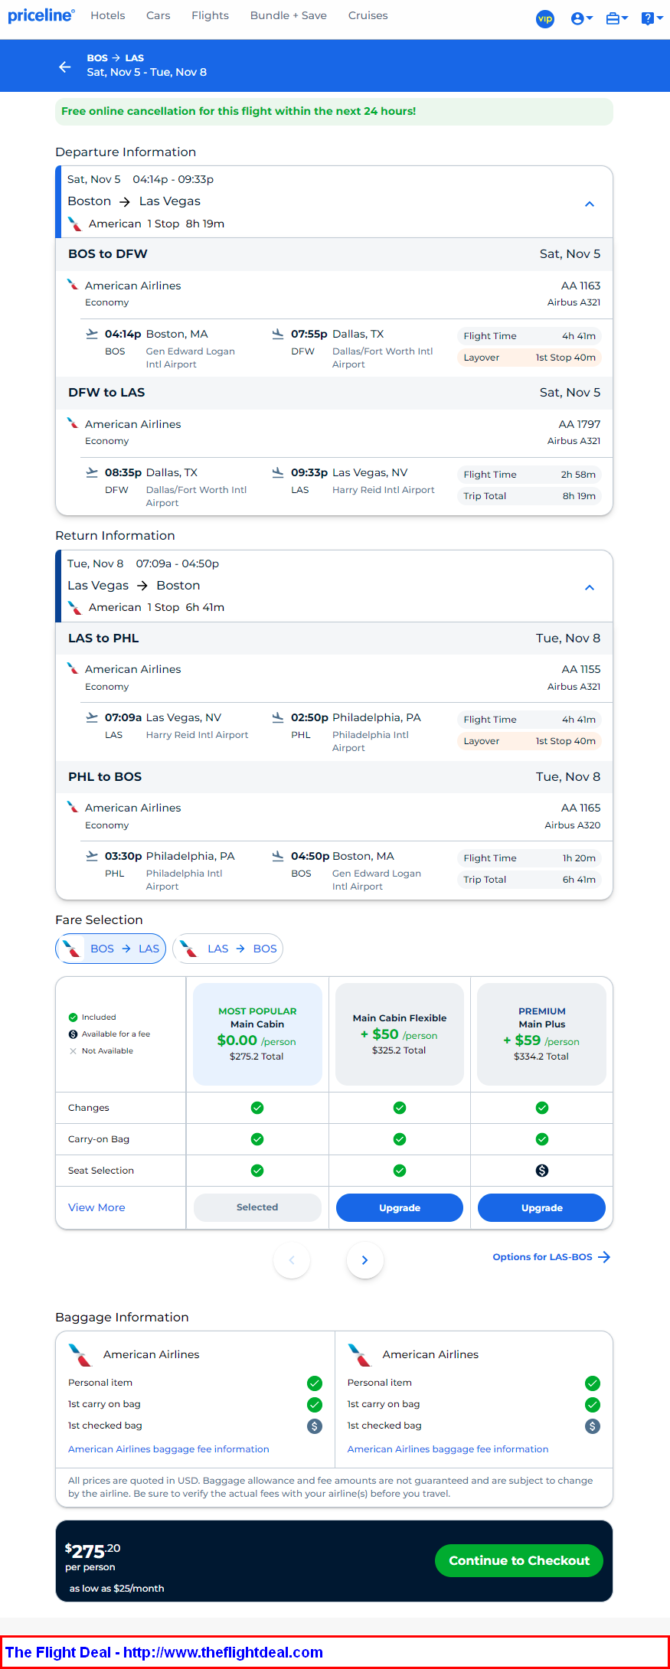This screenshot has width=670, height=1669.
Task: Open the Flights menu item
Action: 210,16
